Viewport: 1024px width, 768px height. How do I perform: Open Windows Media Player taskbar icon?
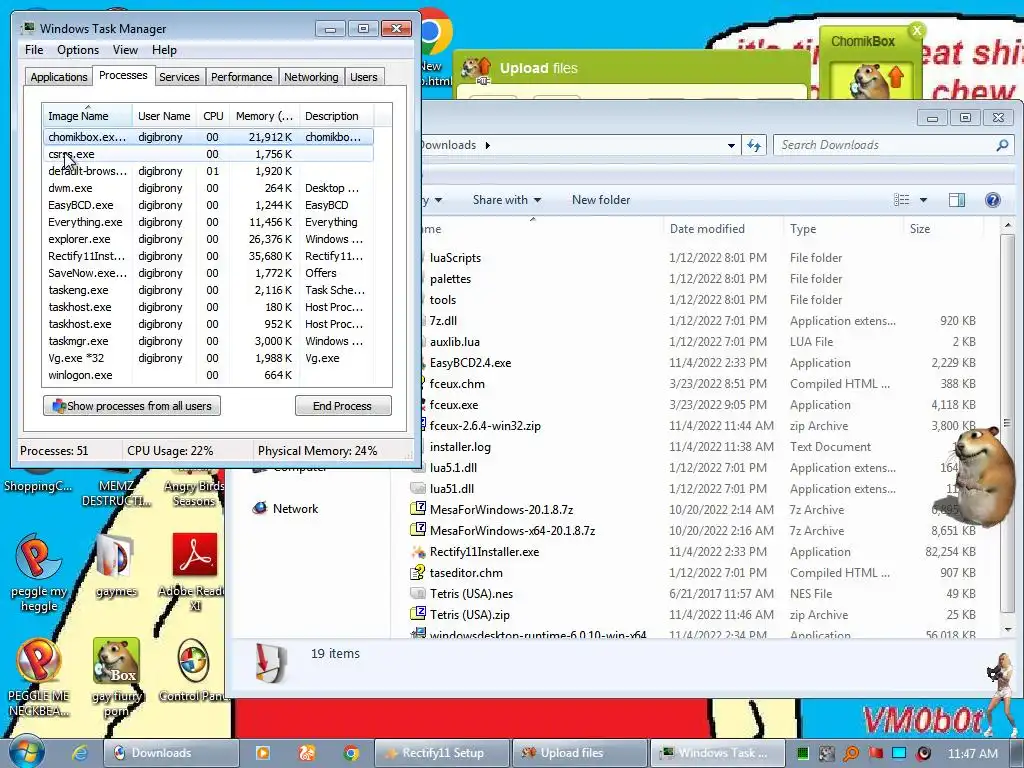263,753
